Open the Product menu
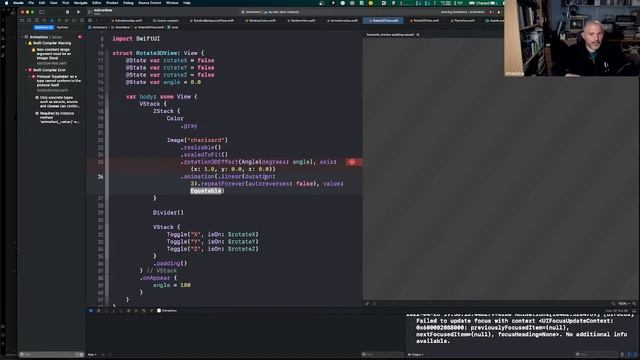Screen dimensions: 640x360 tap(112, 2)
